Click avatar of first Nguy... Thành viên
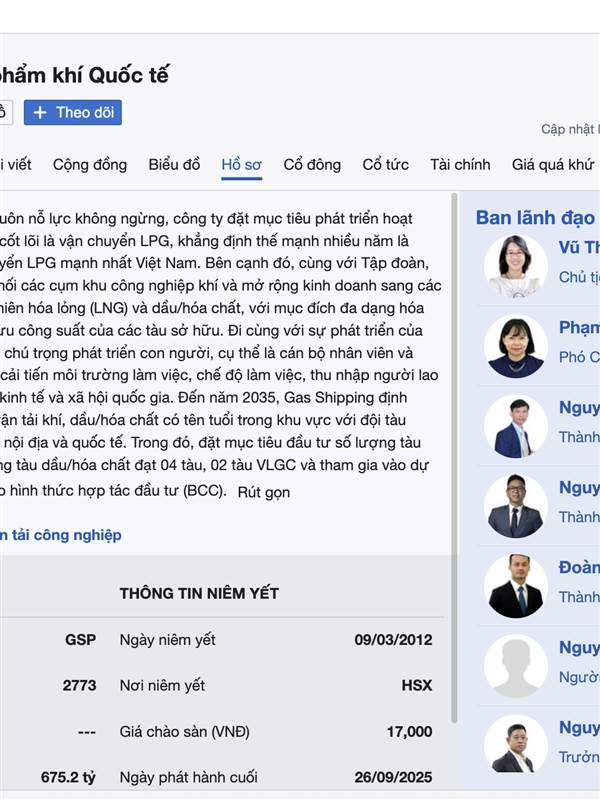This screenshot has height=800, width=600. point(515,427)
